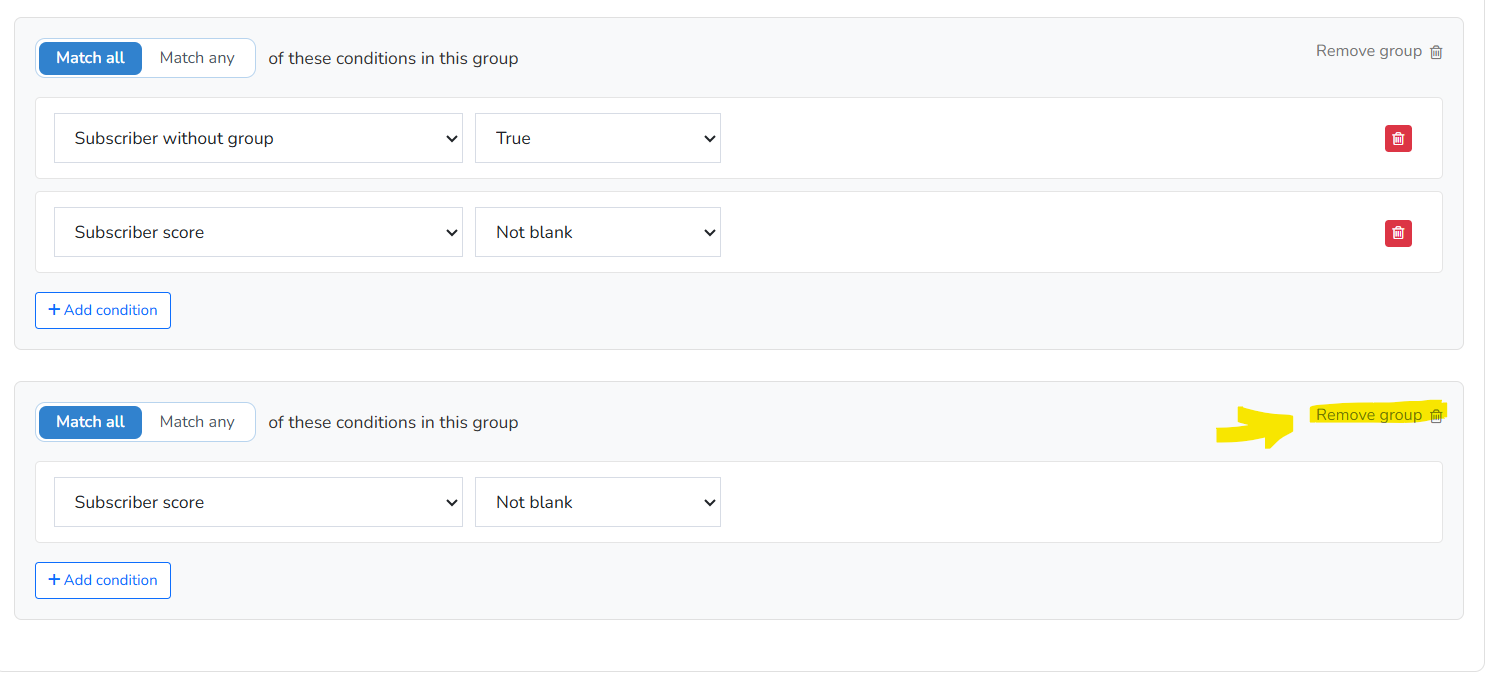The width and height of the screenshot is (1491, 683).
Task: Open the Subscriber without group dropdown
Action: click(x=258, y=138)
